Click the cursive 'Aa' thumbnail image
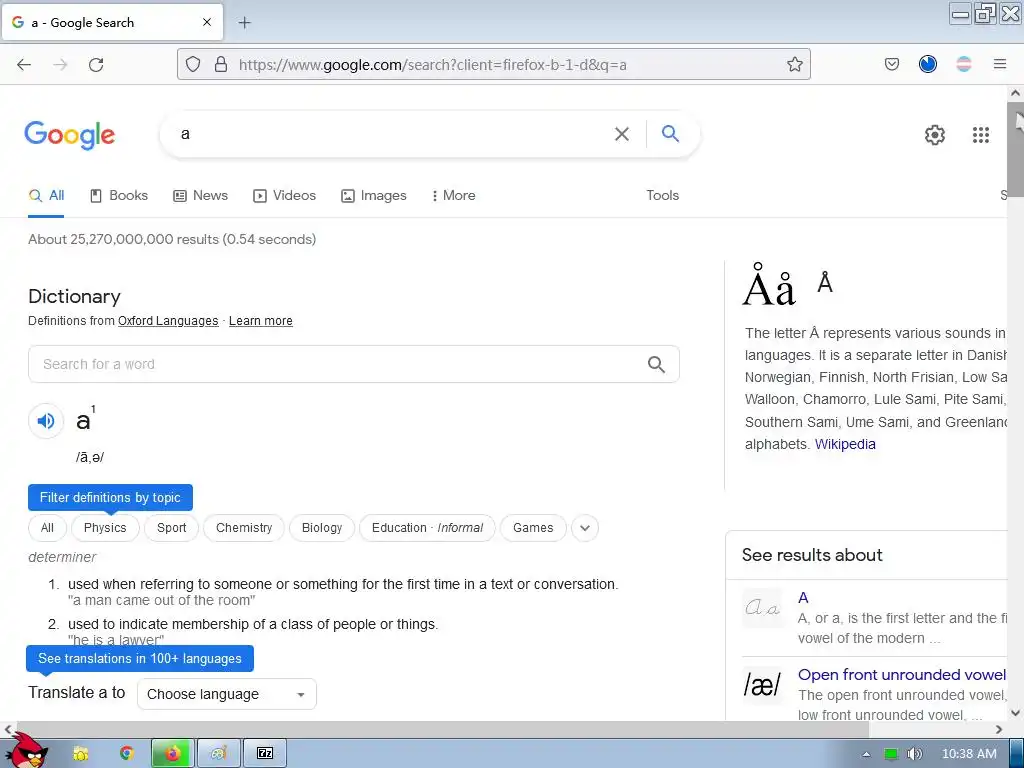The width and height of the screenshot is (1024, 768). (x=762, y=608)
